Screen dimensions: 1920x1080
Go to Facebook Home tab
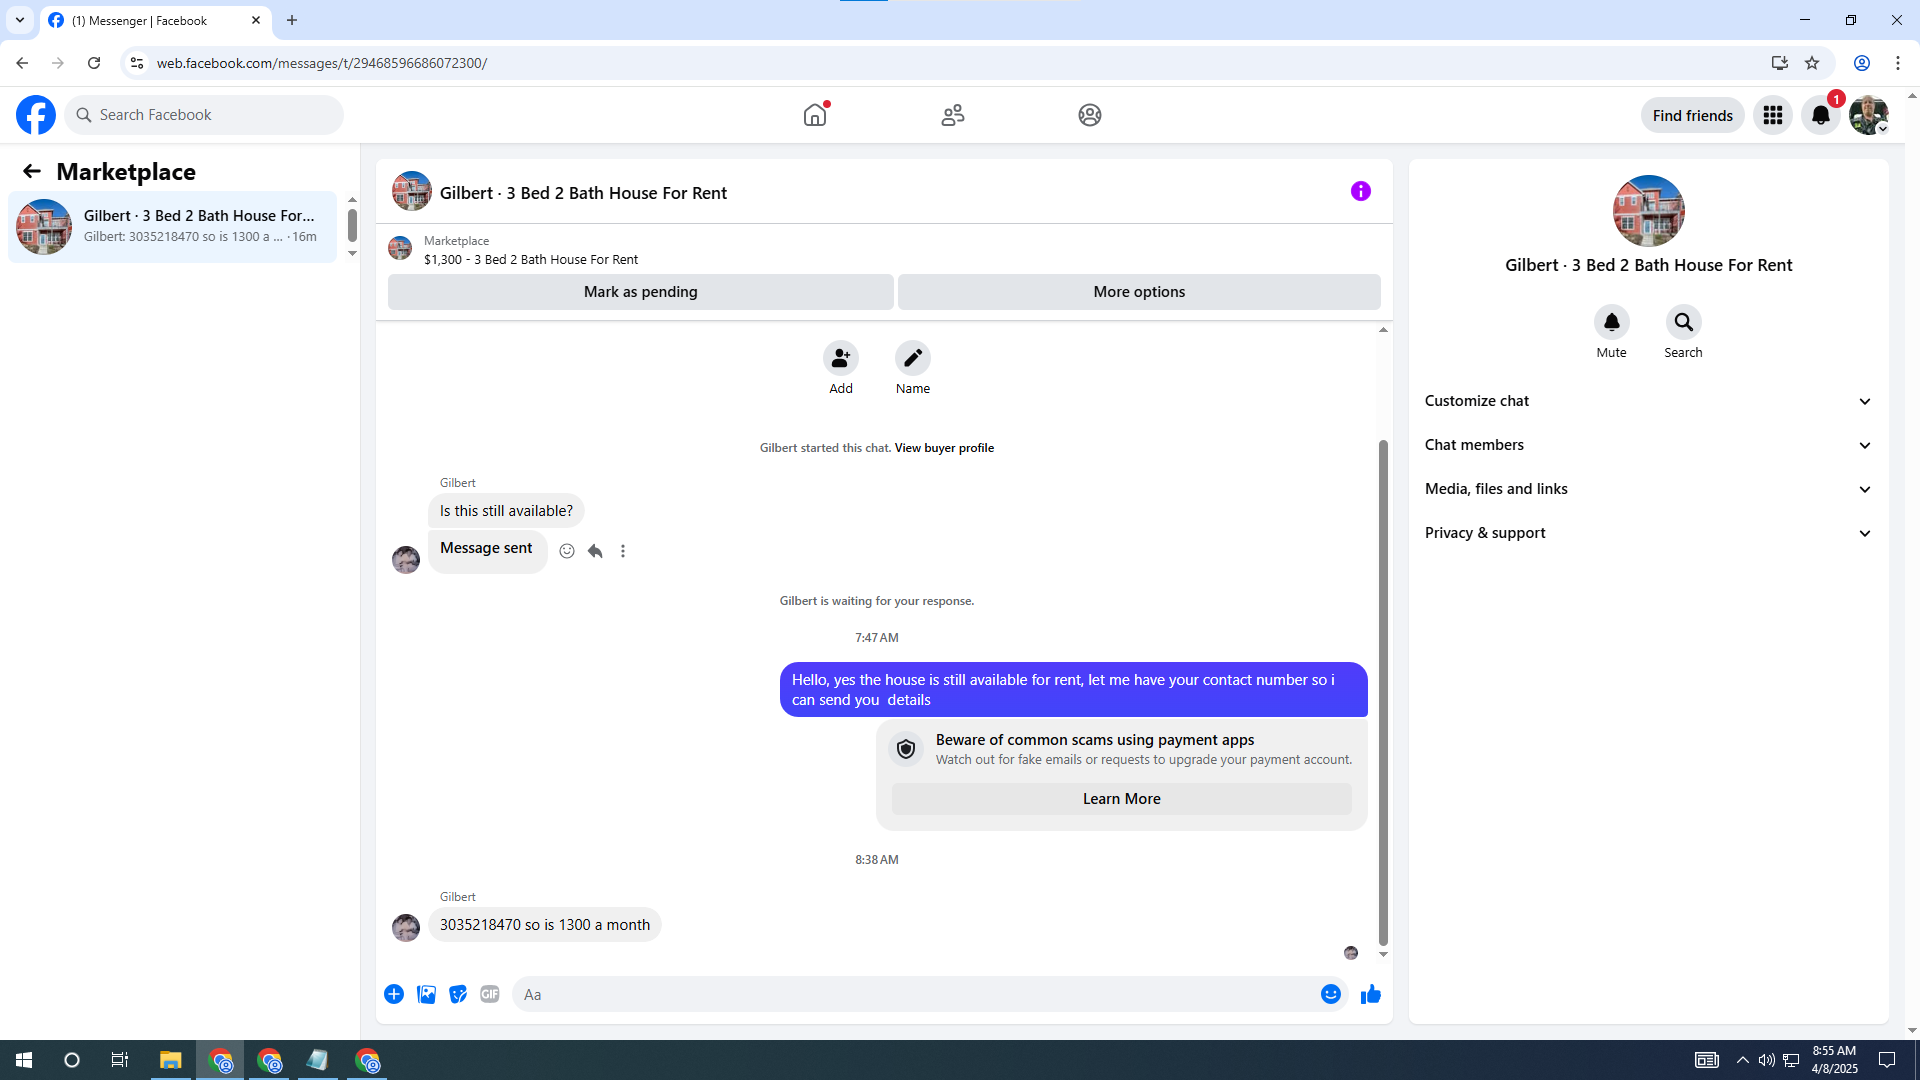(x=815, y=115)
